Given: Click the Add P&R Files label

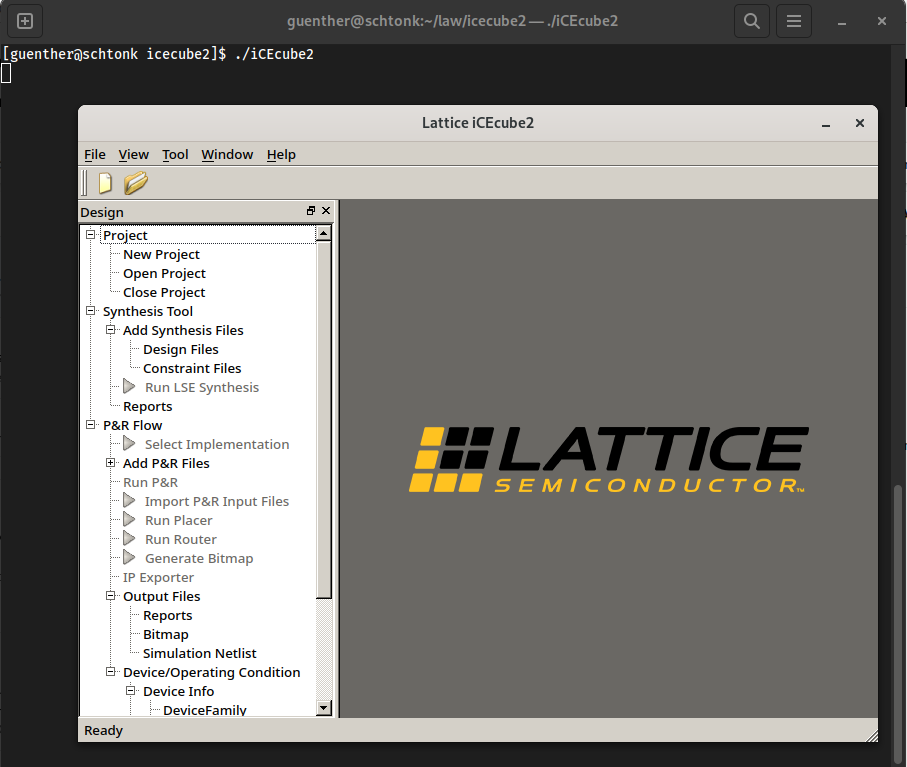Looking at the screenshot, I should (166, 463).
